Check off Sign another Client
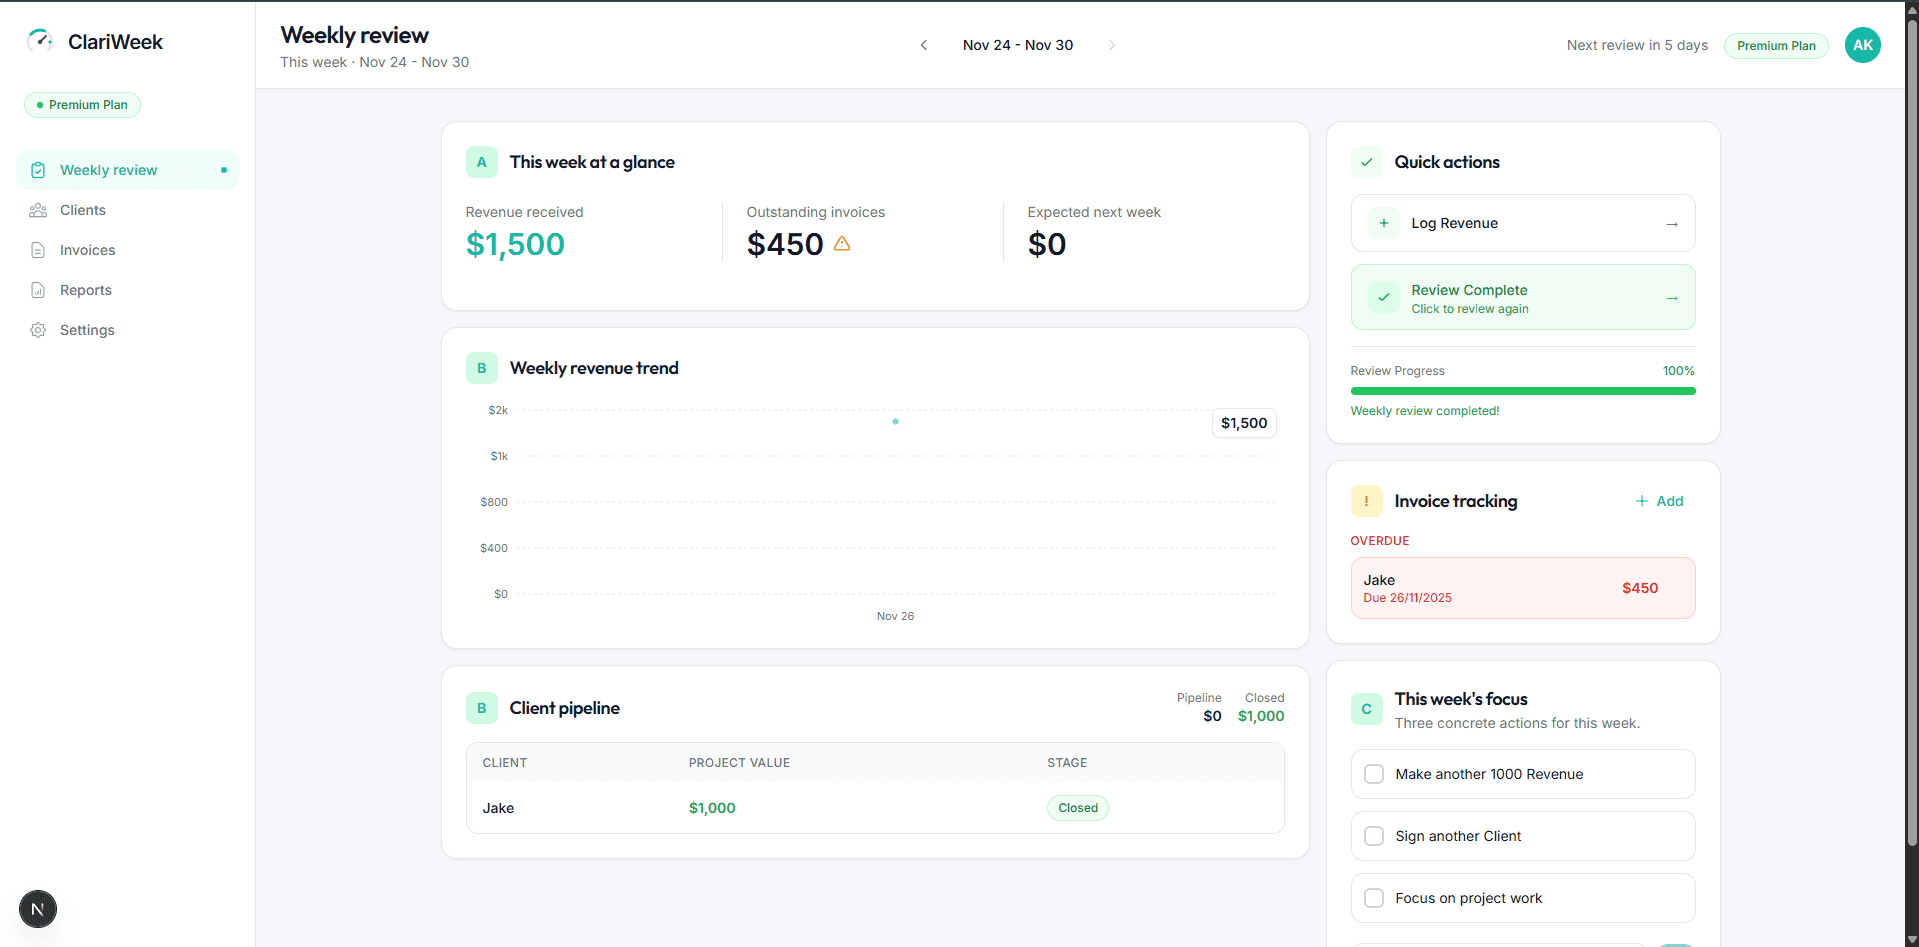Image resolution: width=1919 pixels, height=947 pixels. (1374, 836)
